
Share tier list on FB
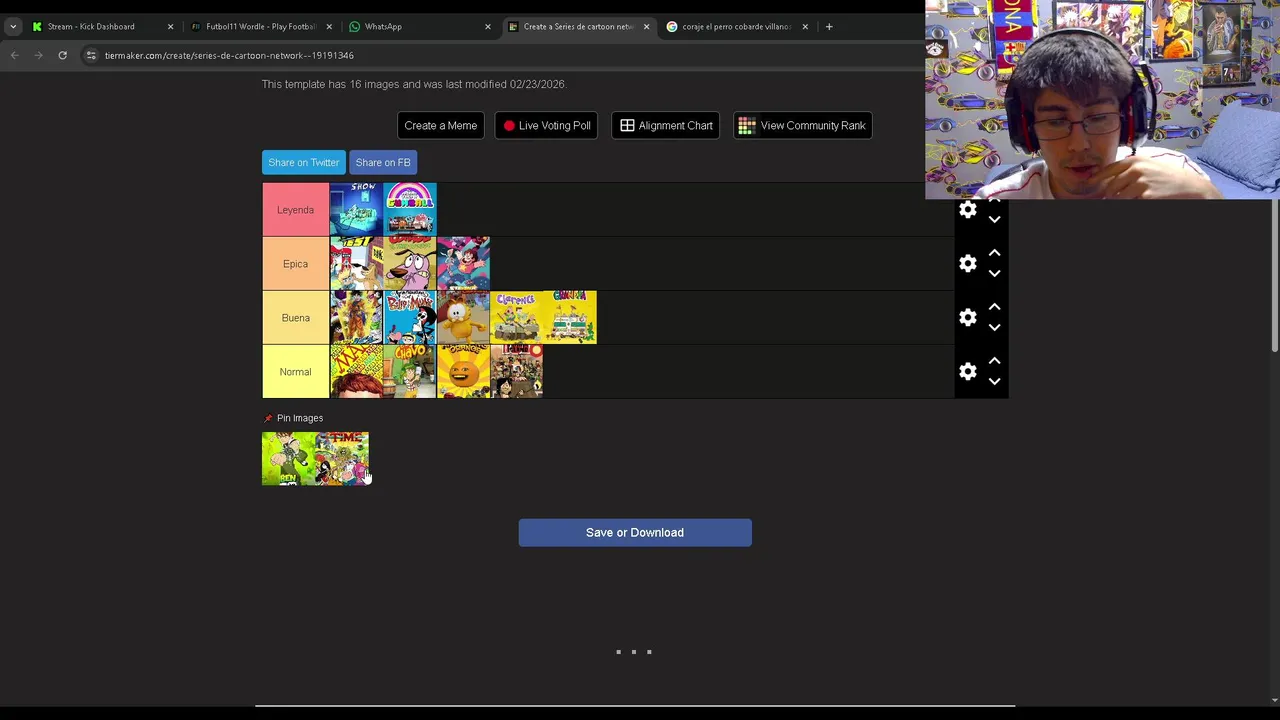point(383,162)
